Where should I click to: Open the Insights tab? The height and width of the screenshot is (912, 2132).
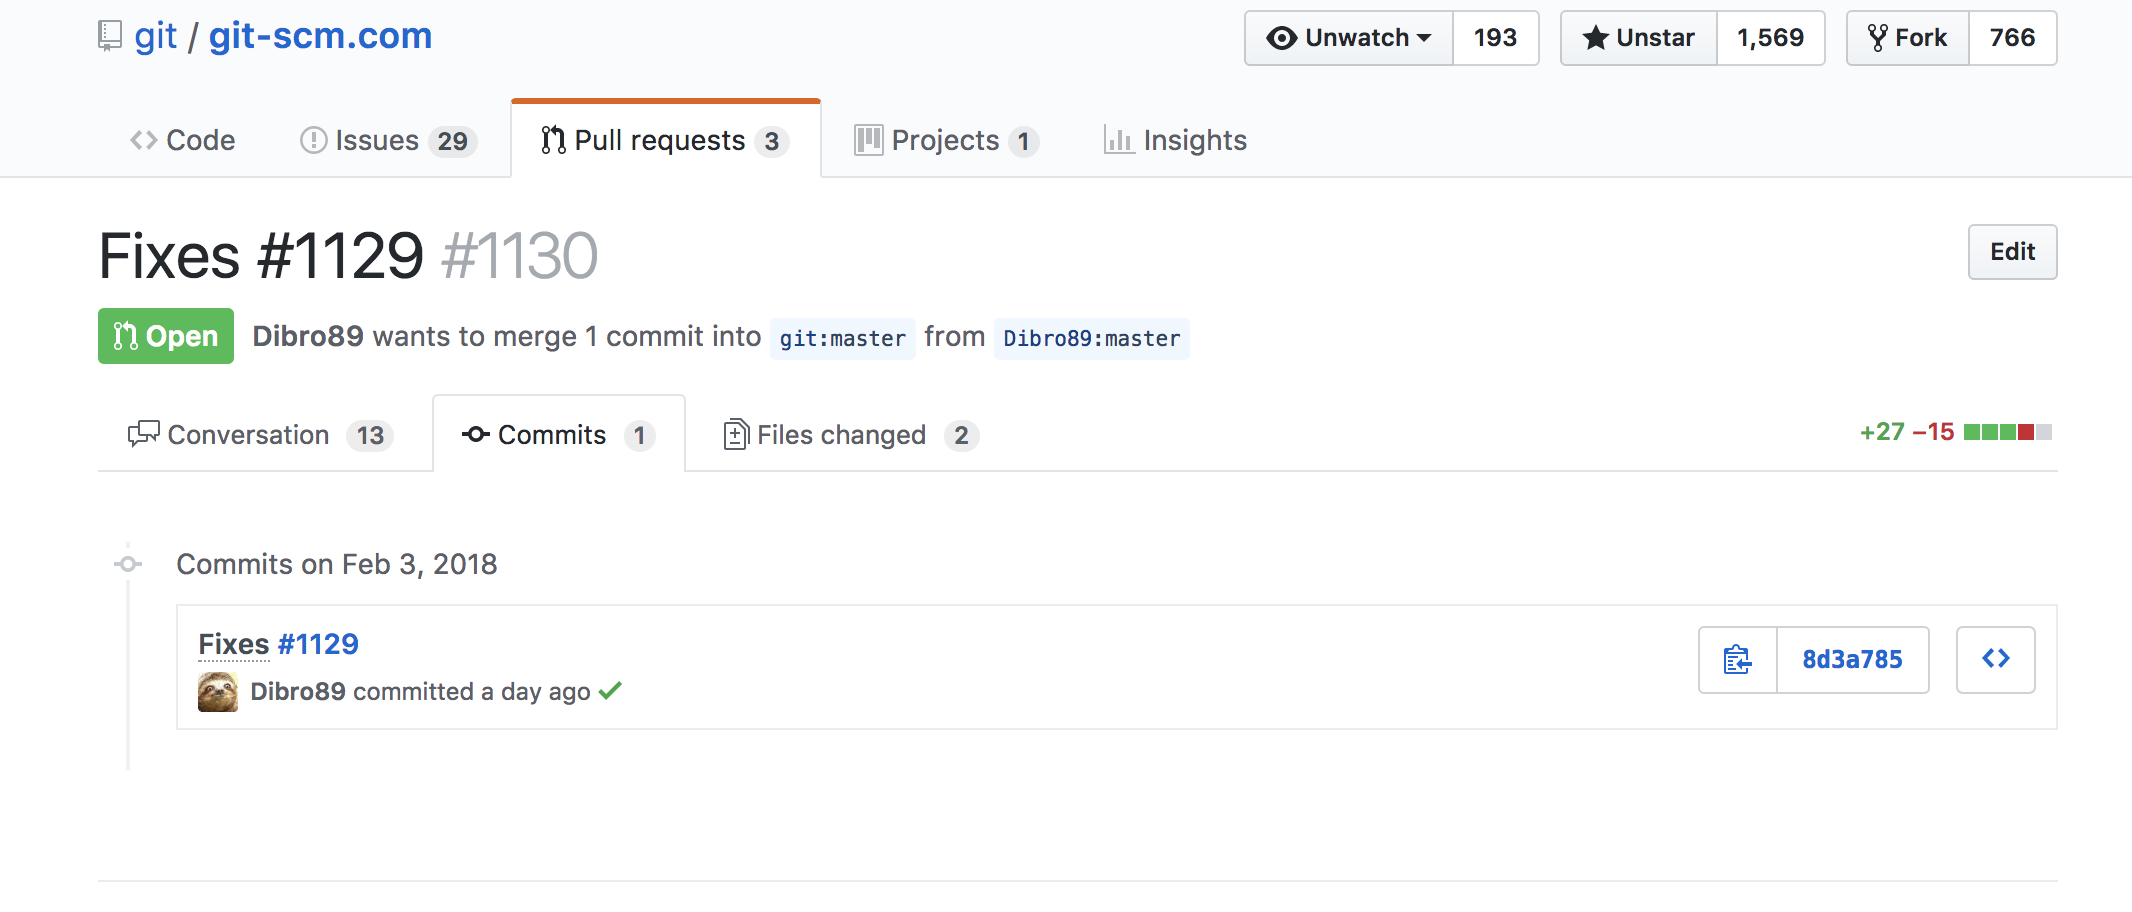coord(1175,140)
